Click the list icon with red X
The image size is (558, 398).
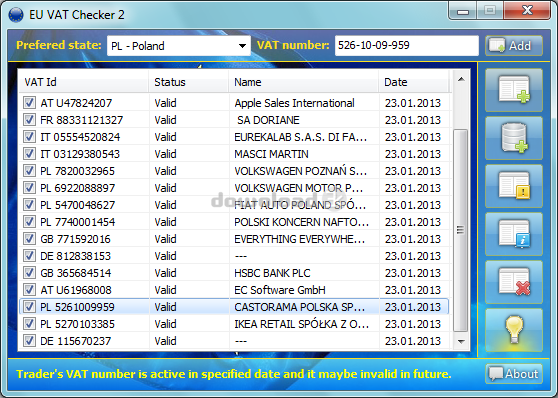pyautogui.click(x=514, y=282)
